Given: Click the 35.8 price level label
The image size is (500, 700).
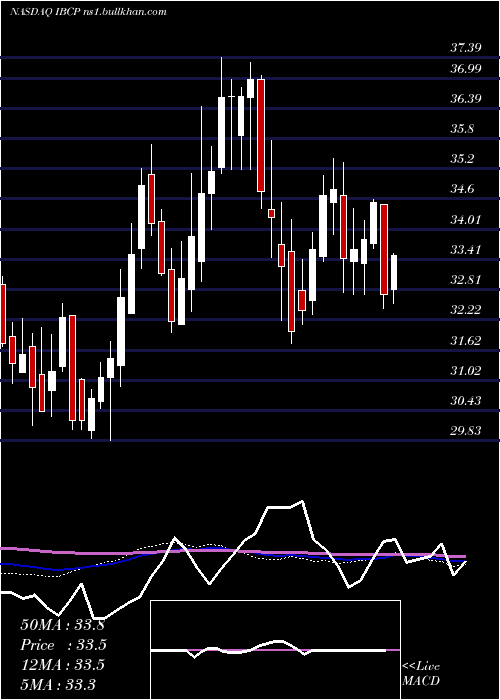Looking at the screenshot, I should 462,129.
